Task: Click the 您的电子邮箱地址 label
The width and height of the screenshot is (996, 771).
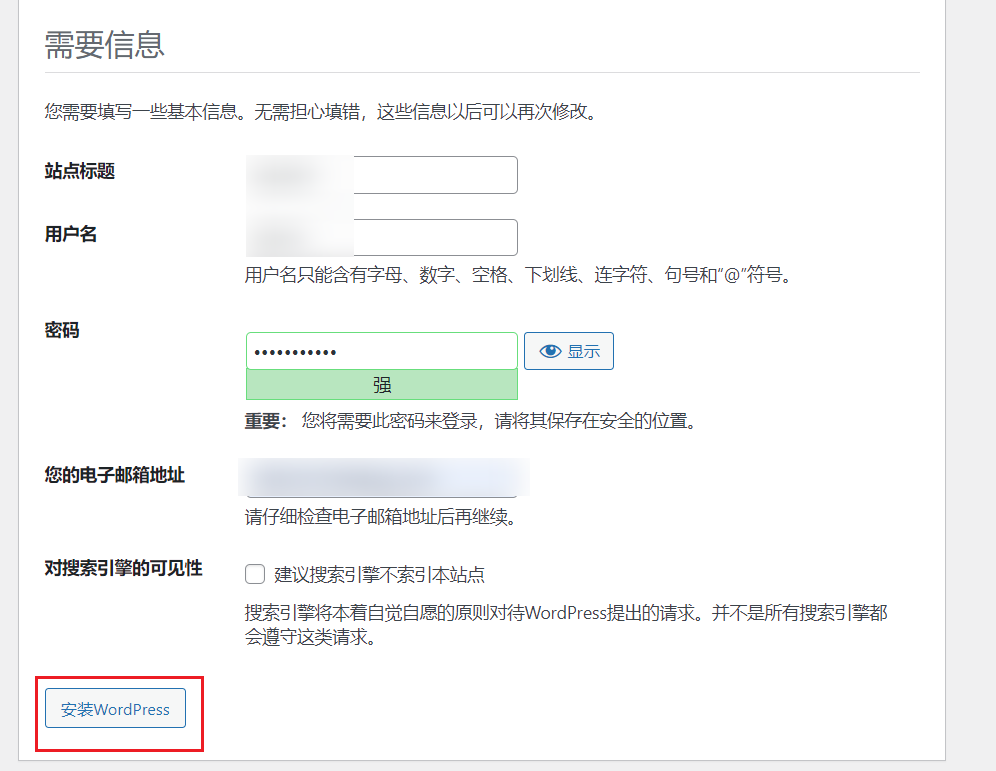Action: [x=114, y=475]
